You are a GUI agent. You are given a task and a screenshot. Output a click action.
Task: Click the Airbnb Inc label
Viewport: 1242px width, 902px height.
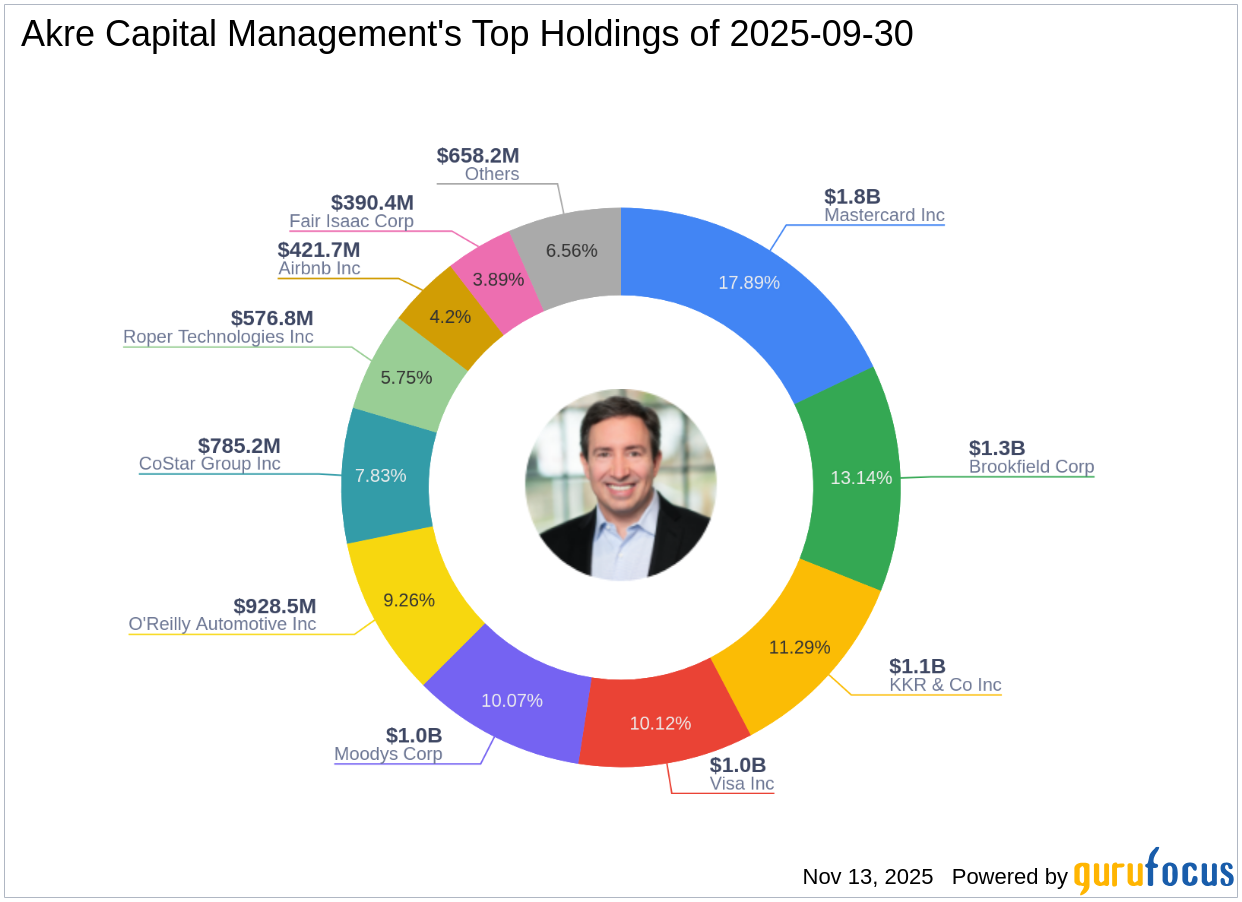pos(319,268)
